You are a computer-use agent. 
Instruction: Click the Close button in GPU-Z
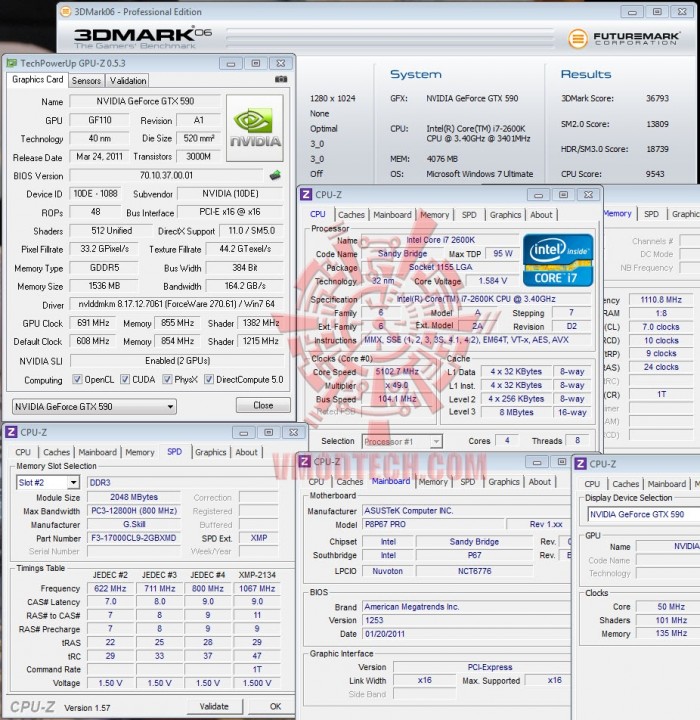tap(263, 405)
